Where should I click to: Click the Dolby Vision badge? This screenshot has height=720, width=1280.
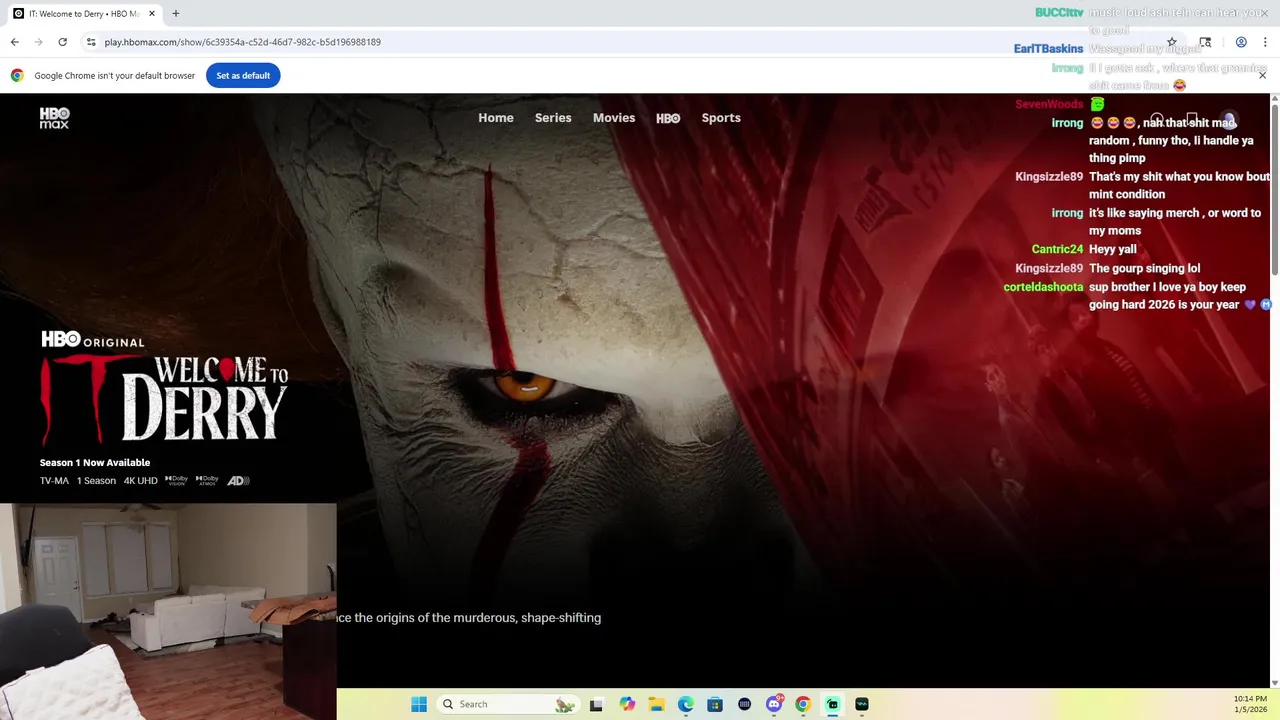tap(177, 481)
